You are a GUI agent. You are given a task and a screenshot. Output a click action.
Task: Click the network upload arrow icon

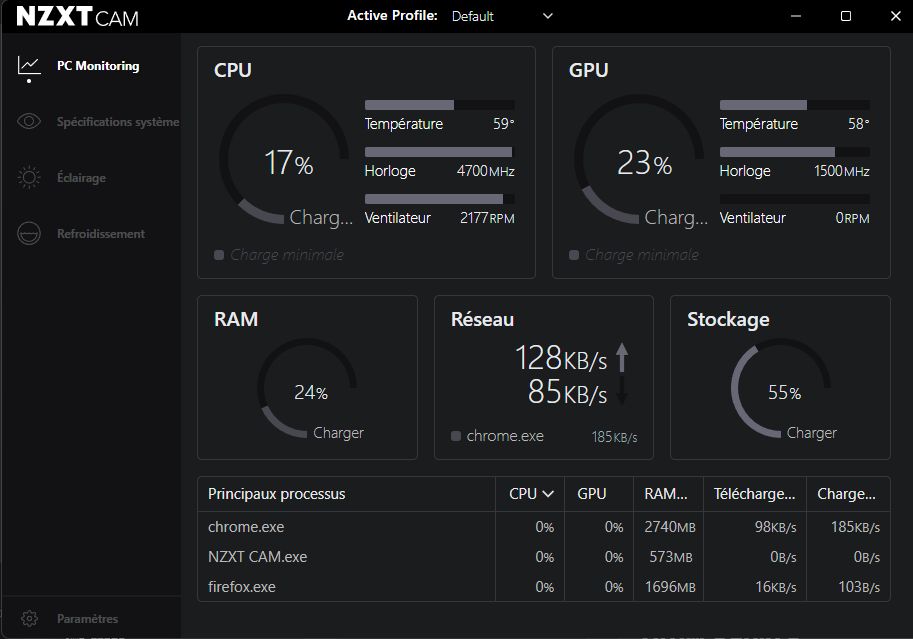622,358
